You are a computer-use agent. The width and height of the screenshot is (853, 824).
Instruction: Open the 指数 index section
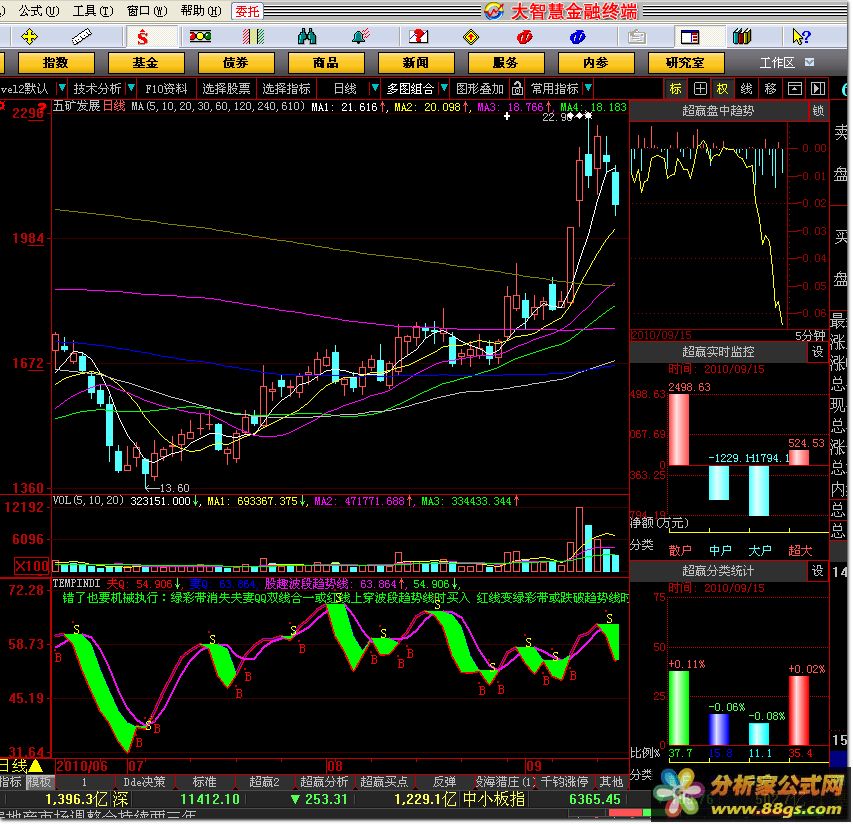point(56,63)
